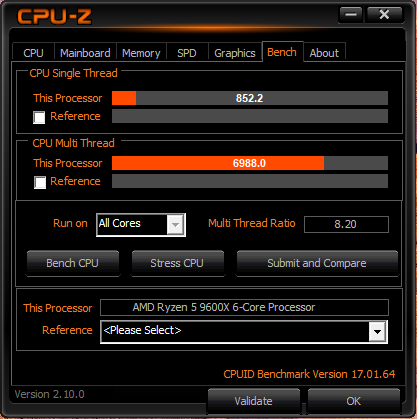Click the Stress CPU button
The width and height of the screenshot is (417, 419).
pos(177,263)
